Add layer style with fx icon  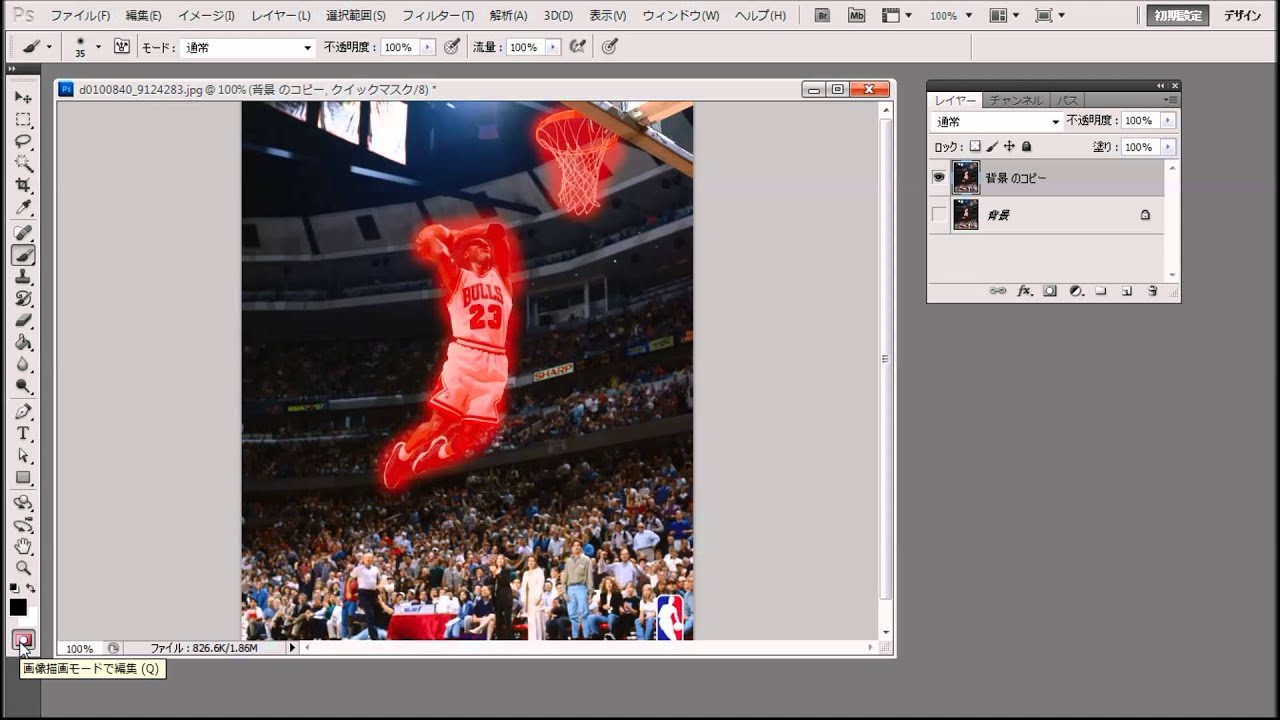pyautogui.click(x=1024, y=291)
